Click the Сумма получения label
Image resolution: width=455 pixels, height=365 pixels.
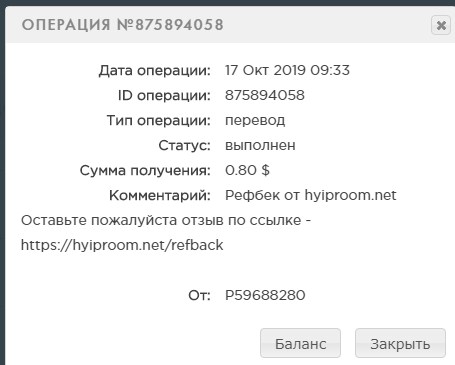[145, 171]
